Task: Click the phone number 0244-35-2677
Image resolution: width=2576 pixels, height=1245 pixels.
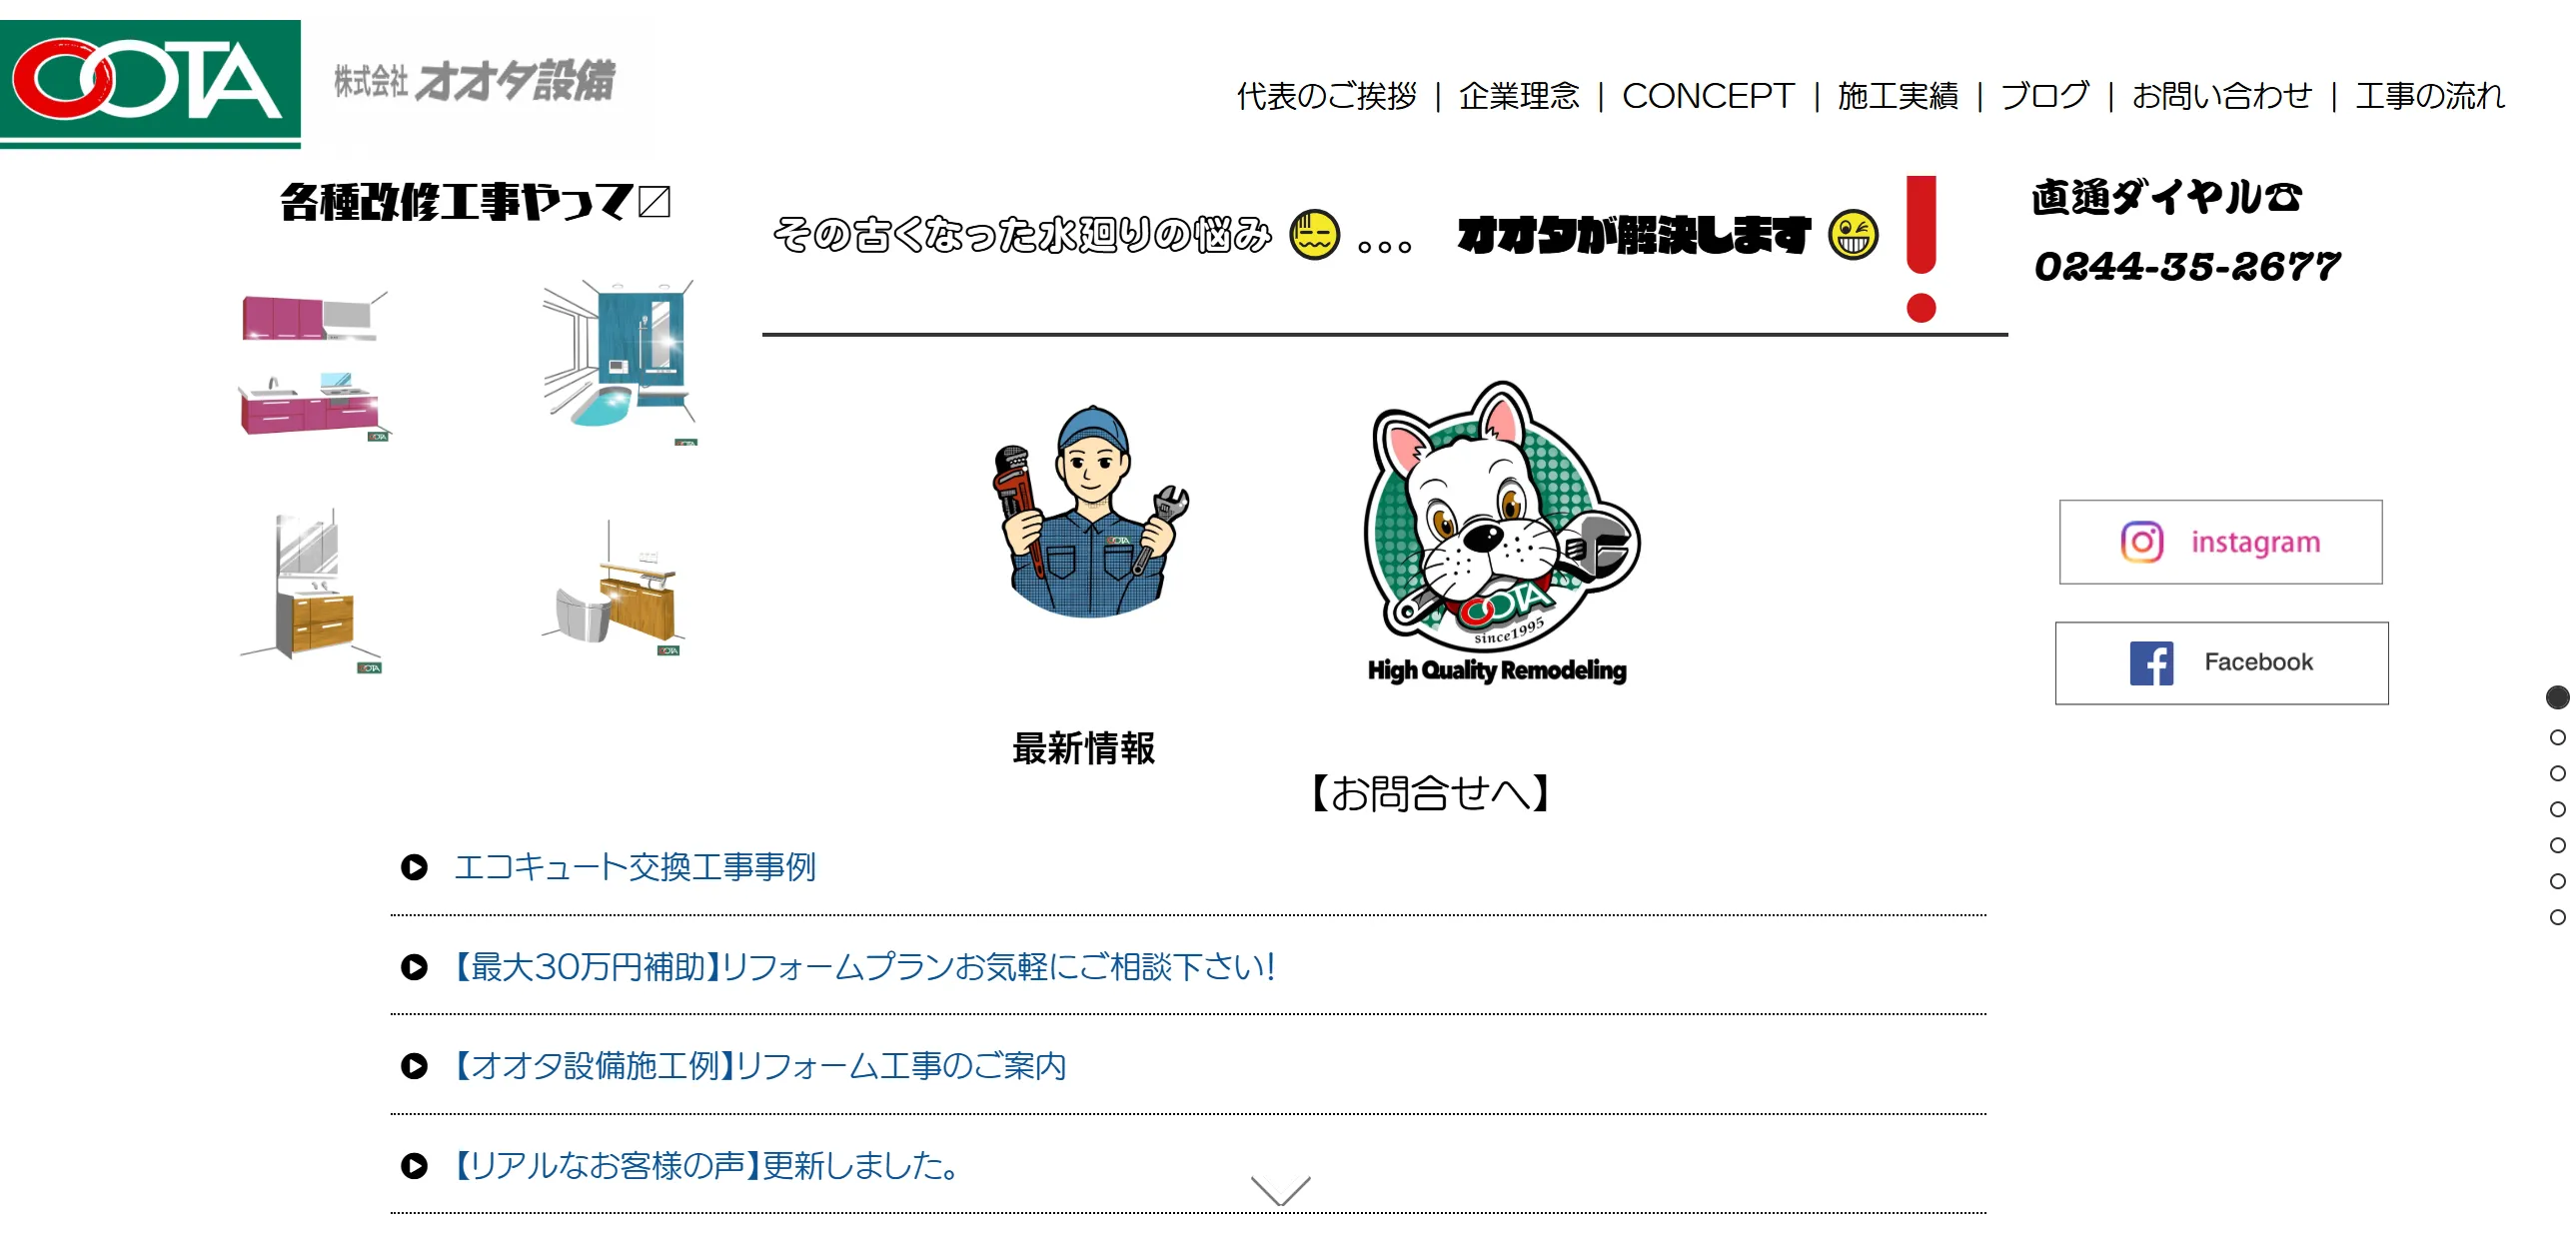Action: tap(2187, 267)
